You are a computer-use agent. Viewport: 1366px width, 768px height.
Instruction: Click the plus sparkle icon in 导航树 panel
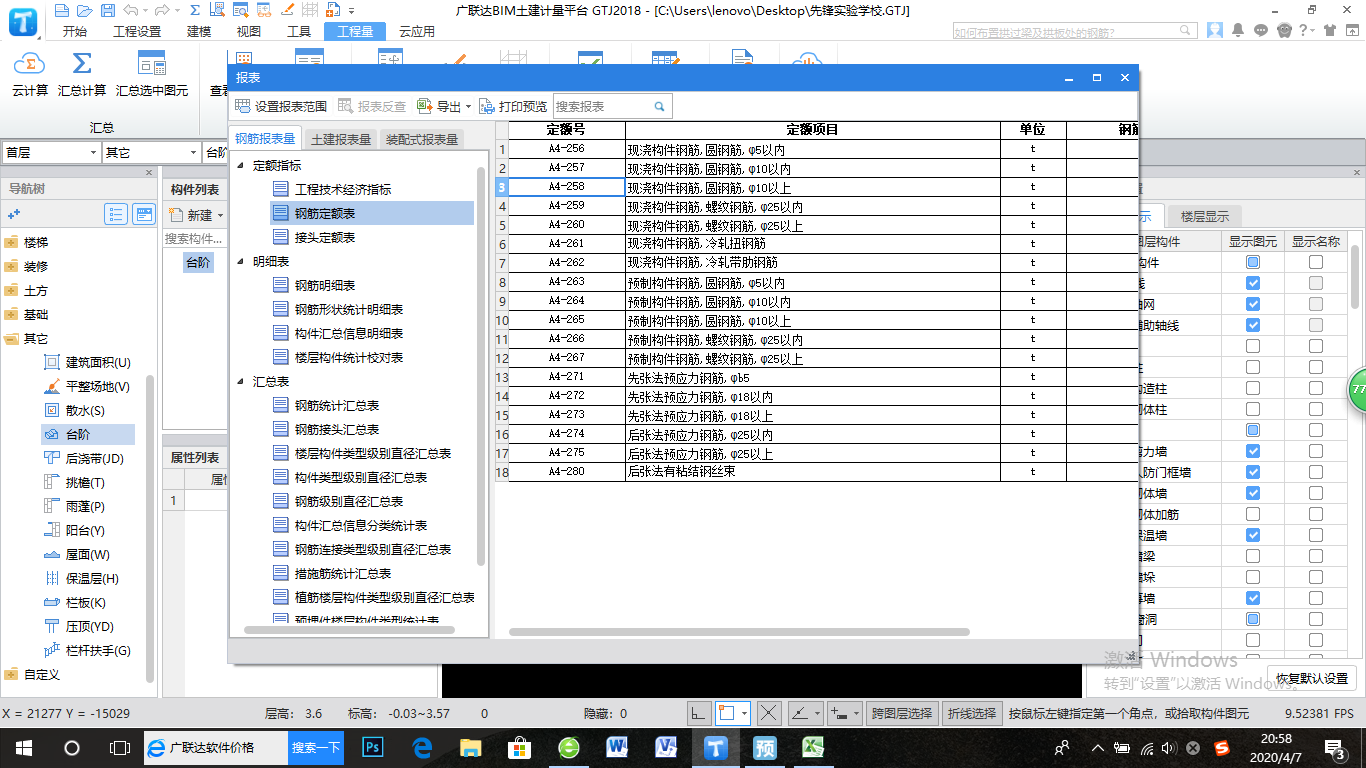pos(14,214)
